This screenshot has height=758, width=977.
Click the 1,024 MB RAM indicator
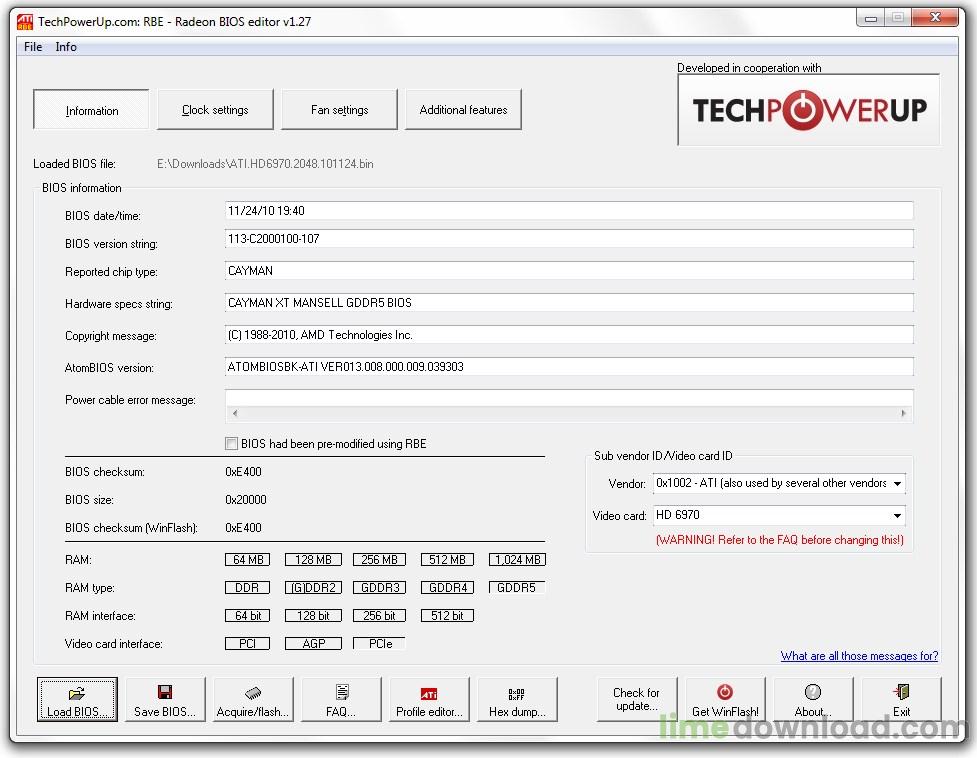[x=517, y=559]
